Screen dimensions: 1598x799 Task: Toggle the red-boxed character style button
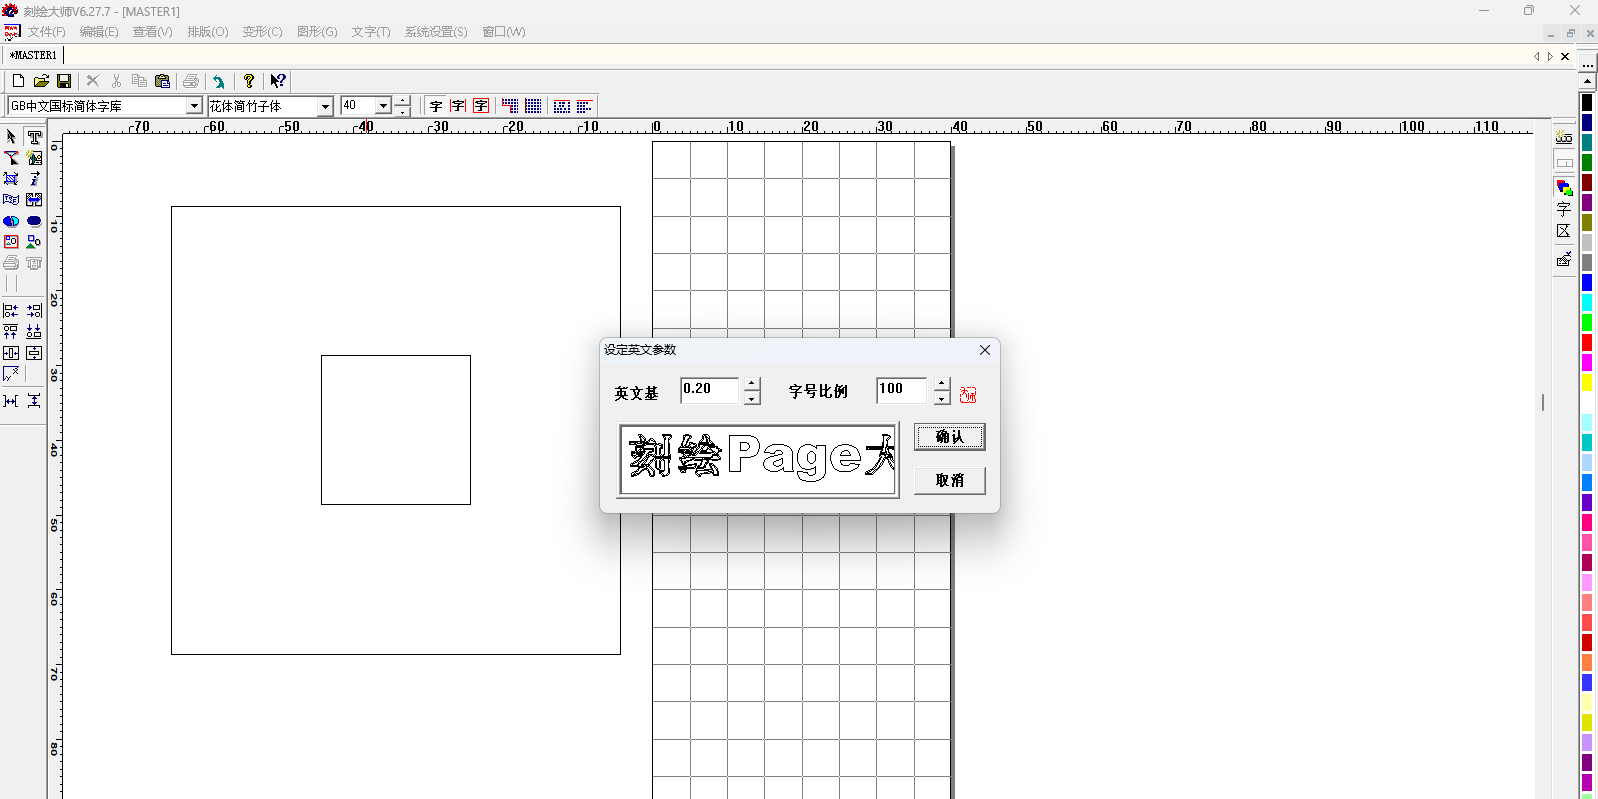(x=481, y=106)
